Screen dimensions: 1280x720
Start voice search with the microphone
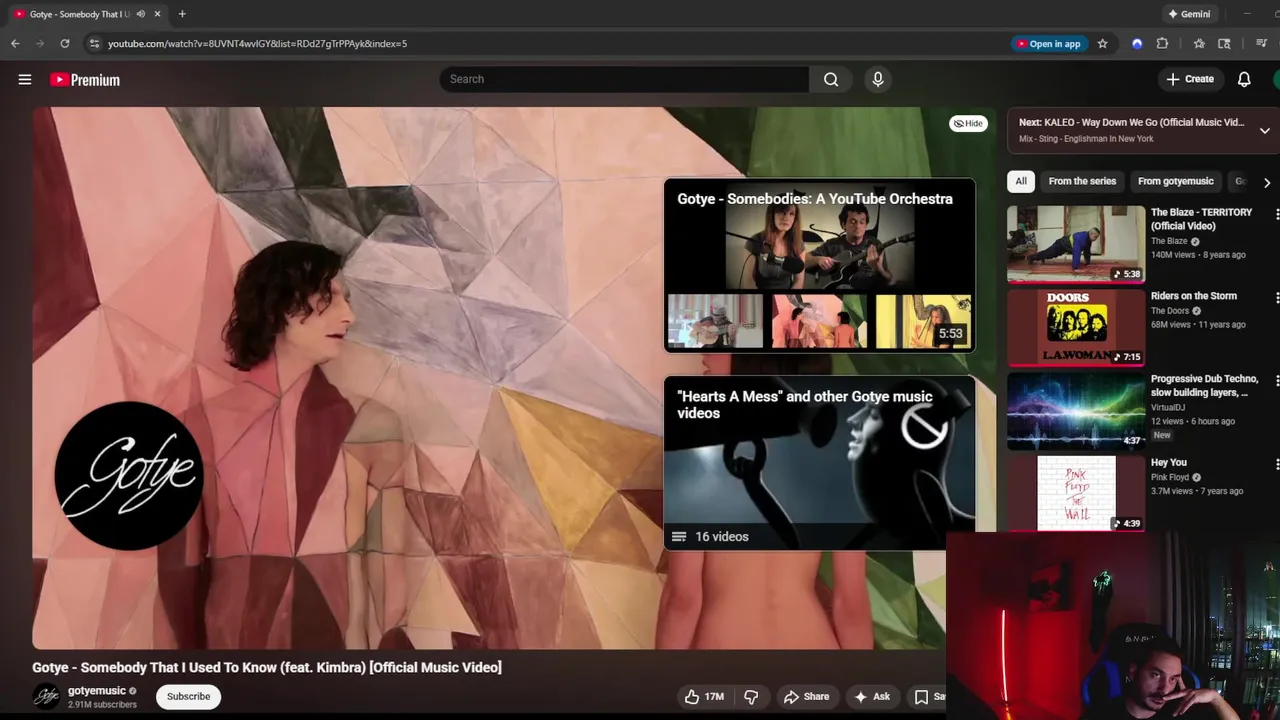pyautogui.click(x=878, y=79)
